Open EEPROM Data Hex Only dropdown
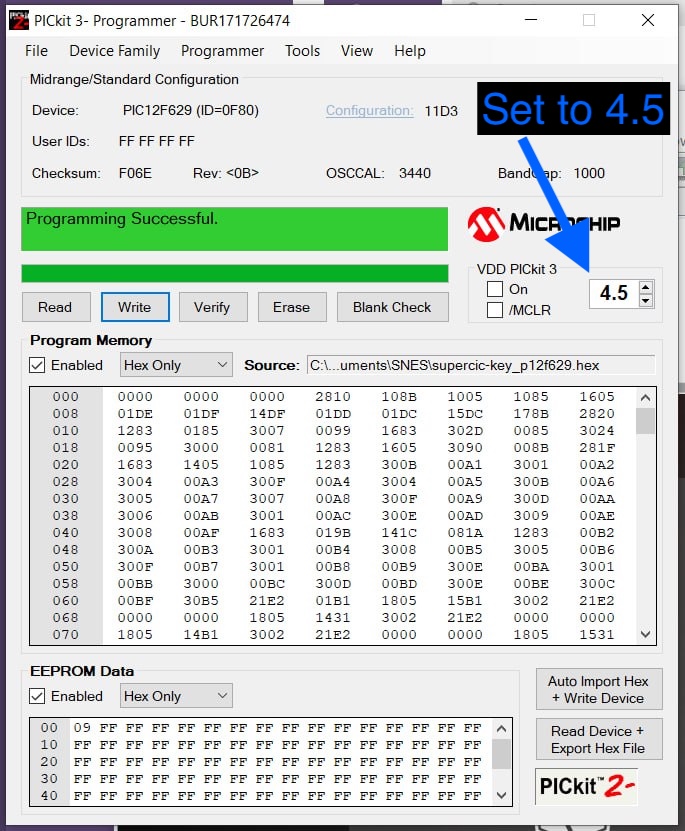Screen dimensions: 685x831 pos(176,696)
